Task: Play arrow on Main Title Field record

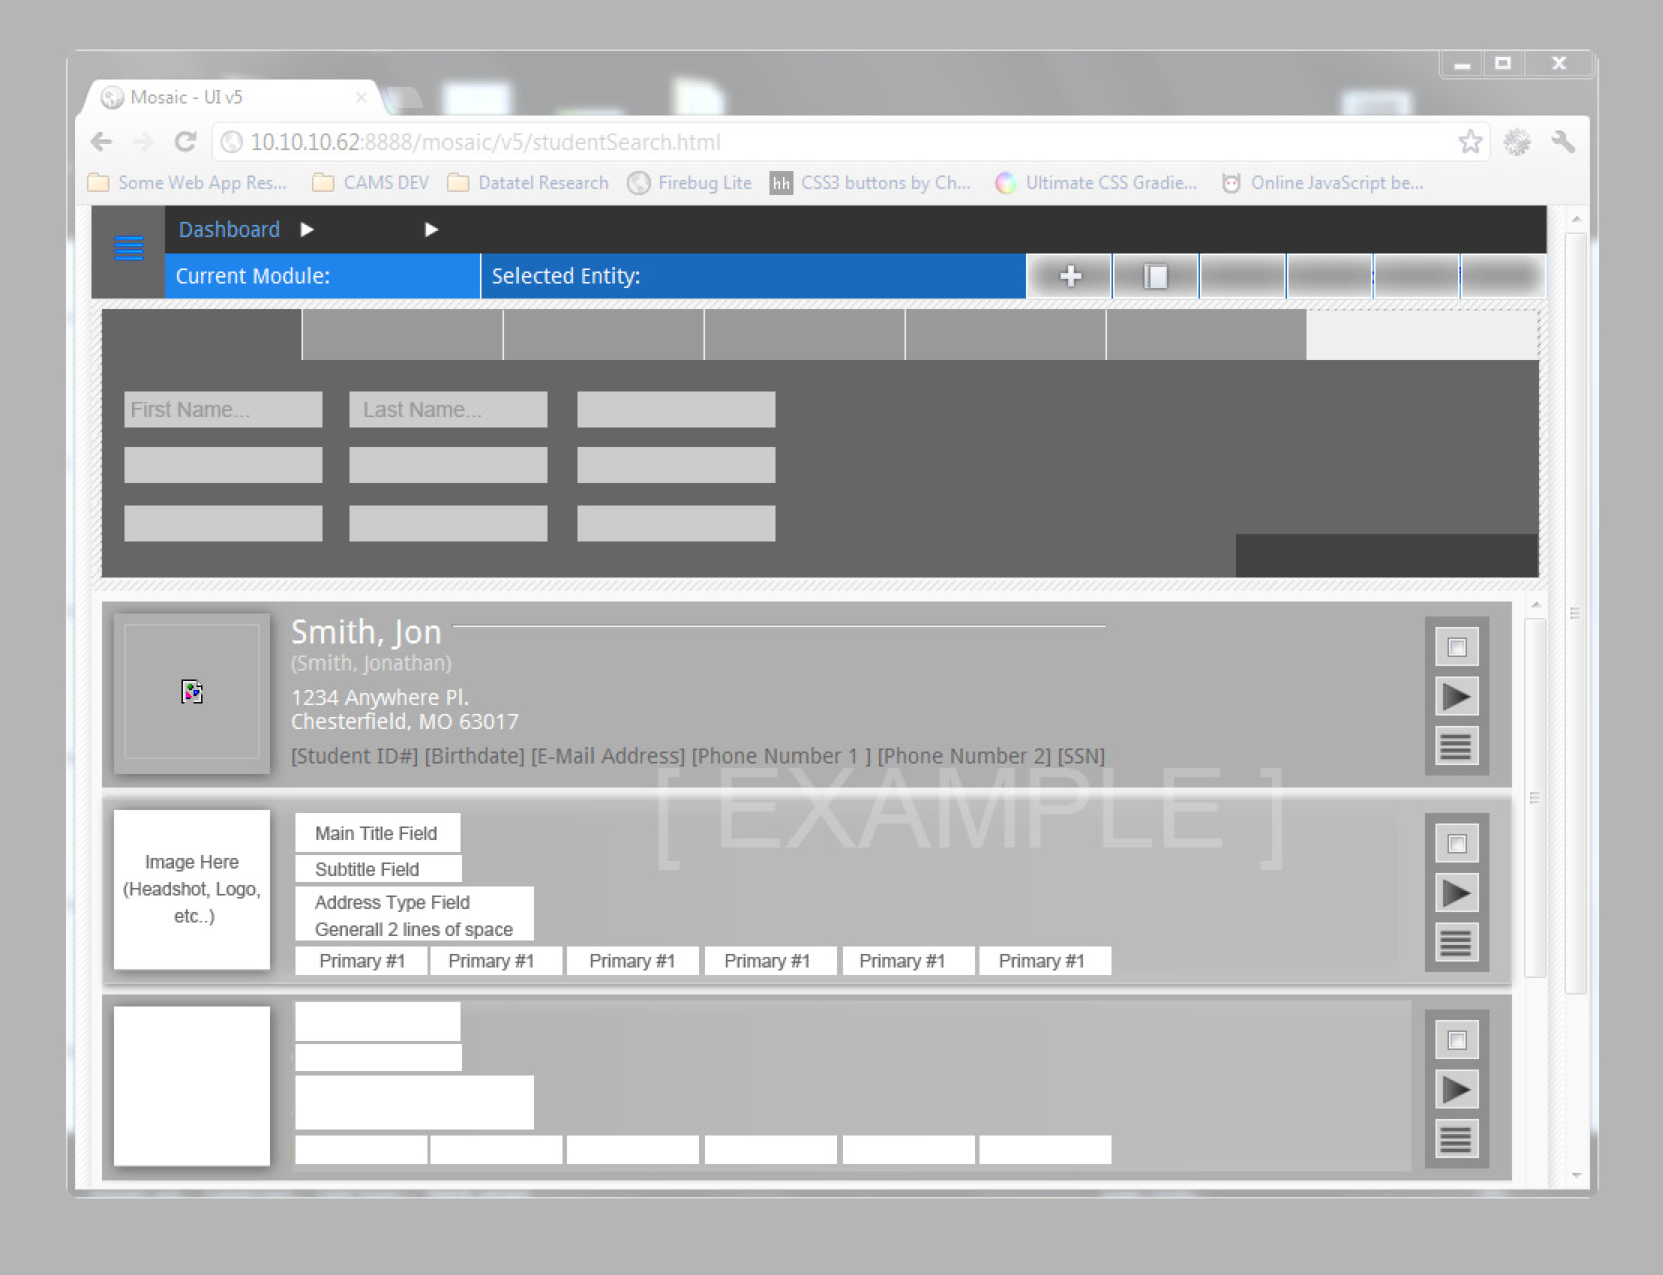Action: coord(1456,893)
